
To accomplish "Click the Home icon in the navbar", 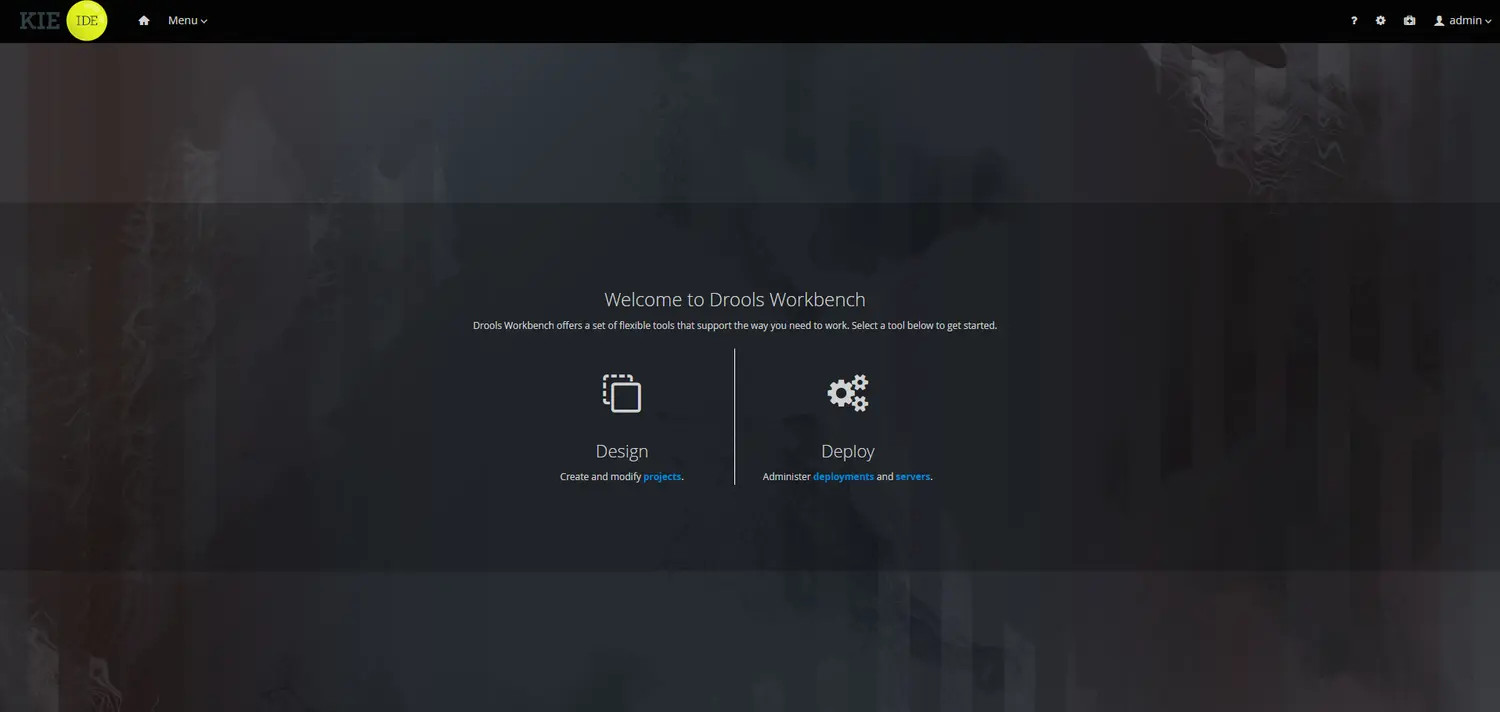I will tap(144, 21).
